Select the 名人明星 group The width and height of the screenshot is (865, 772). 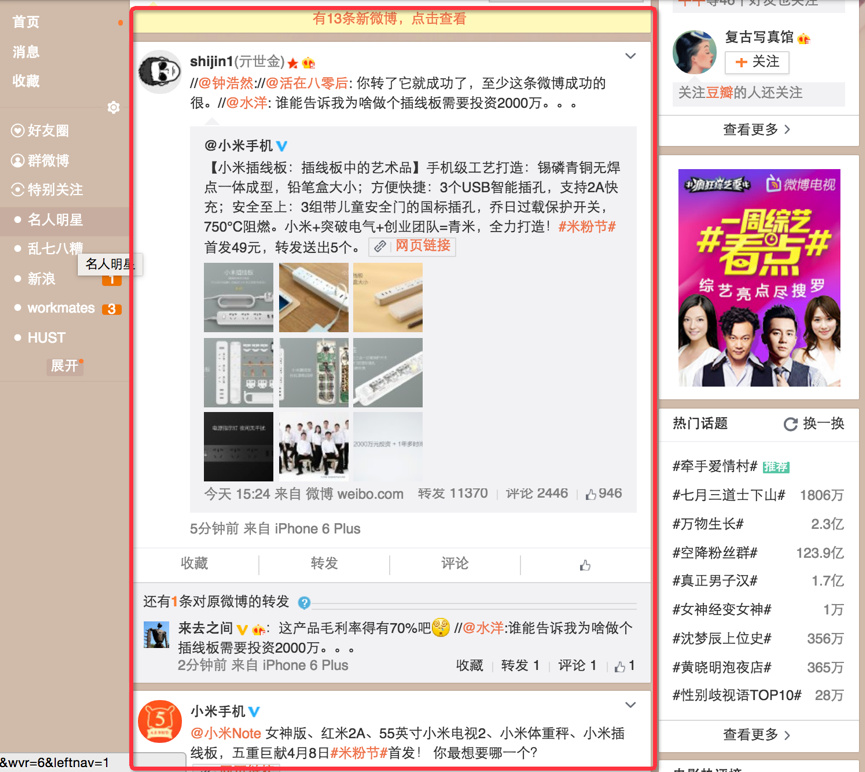point(55,220)
